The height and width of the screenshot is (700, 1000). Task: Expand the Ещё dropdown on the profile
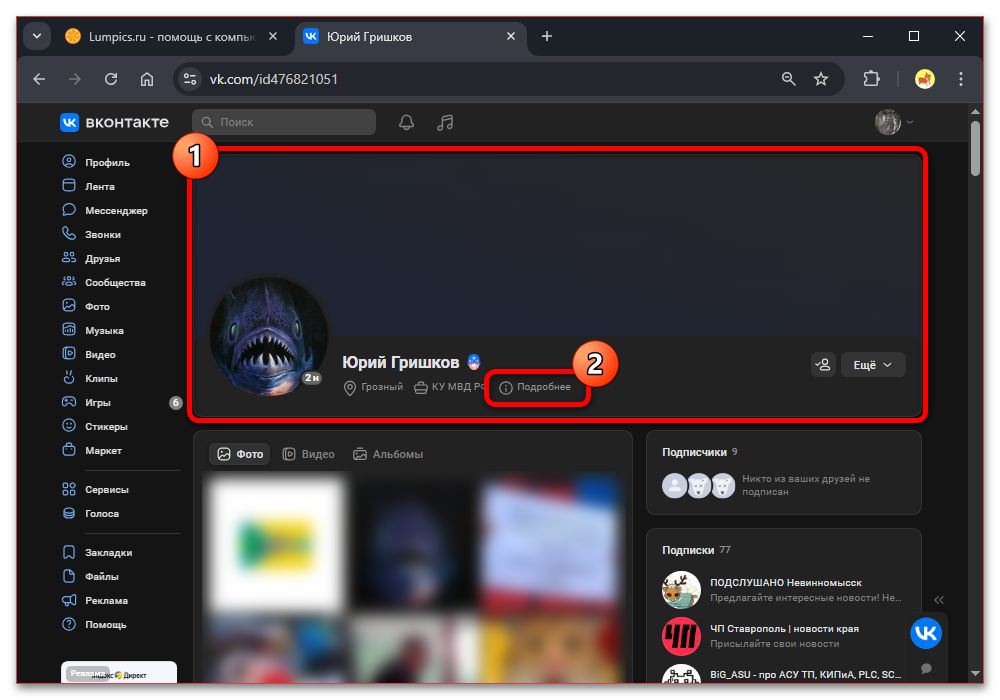click(x=872, y=365)
